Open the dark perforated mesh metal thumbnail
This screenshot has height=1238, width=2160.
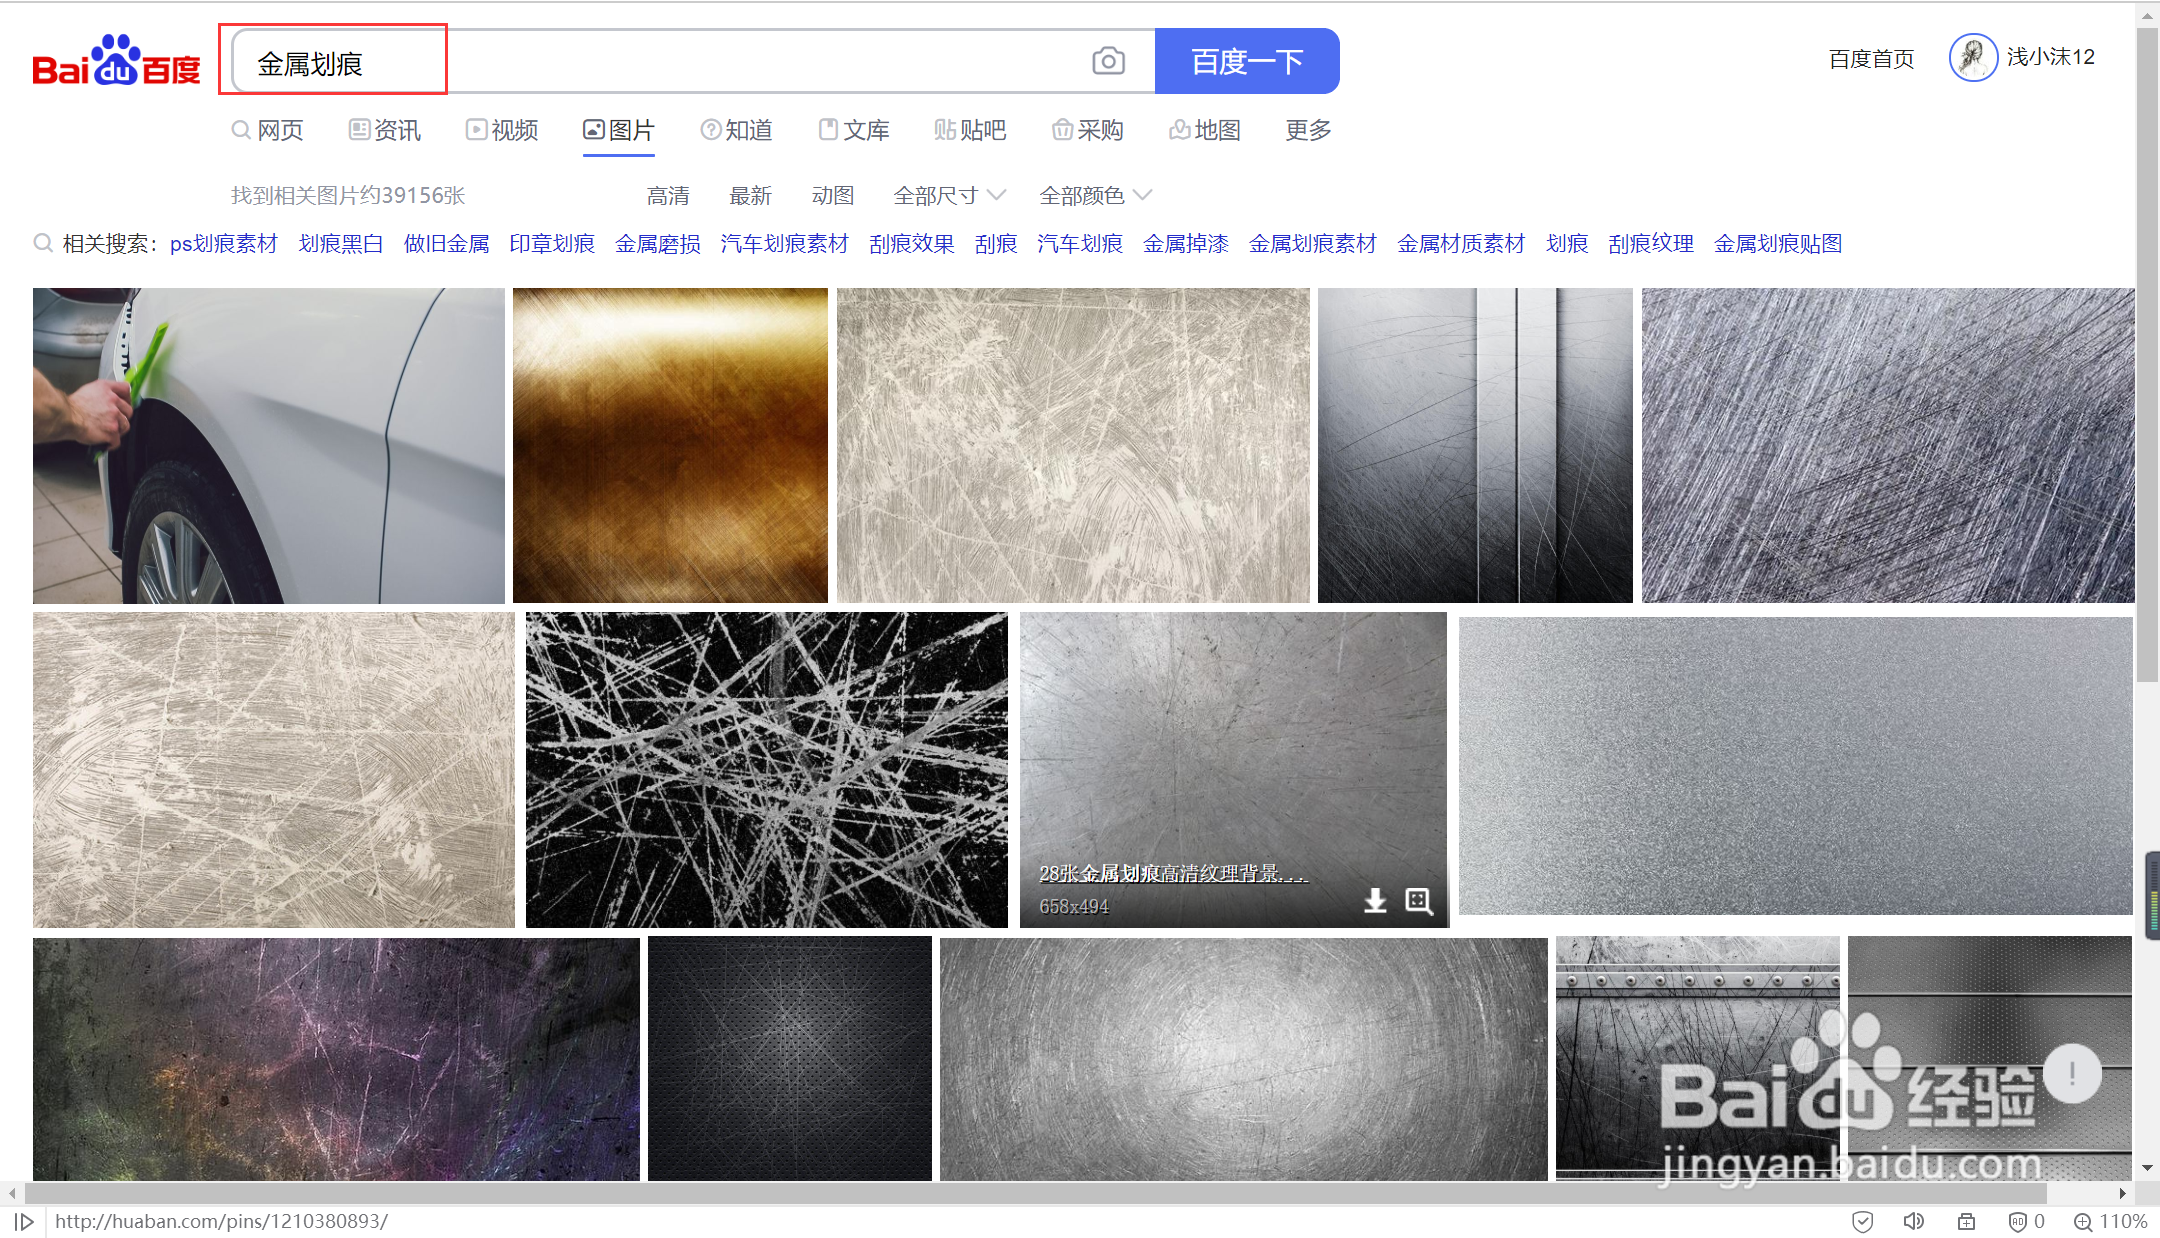tap(790, 1058)
